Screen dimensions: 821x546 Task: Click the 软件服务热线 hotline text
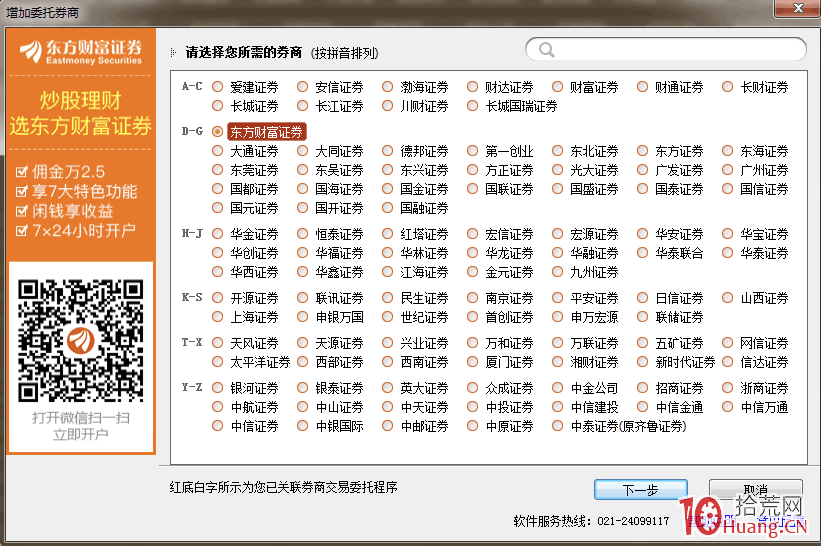pyautogui.click(x=591, y=521)
